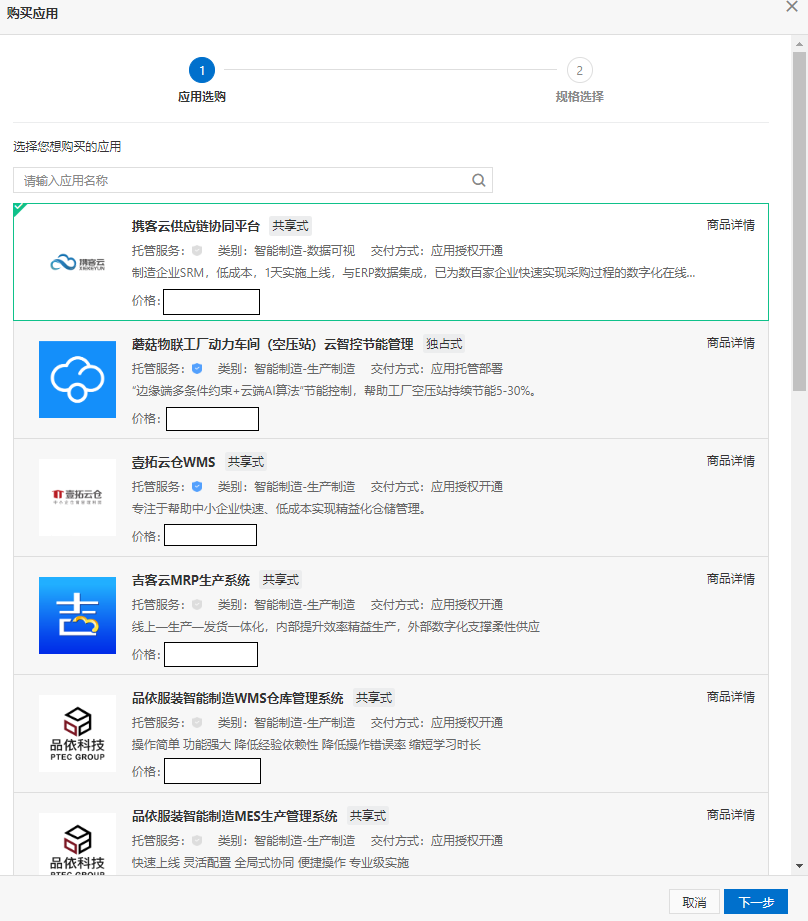
Task: Click the 快速上线 灵活配置 description
Action: 270,863
